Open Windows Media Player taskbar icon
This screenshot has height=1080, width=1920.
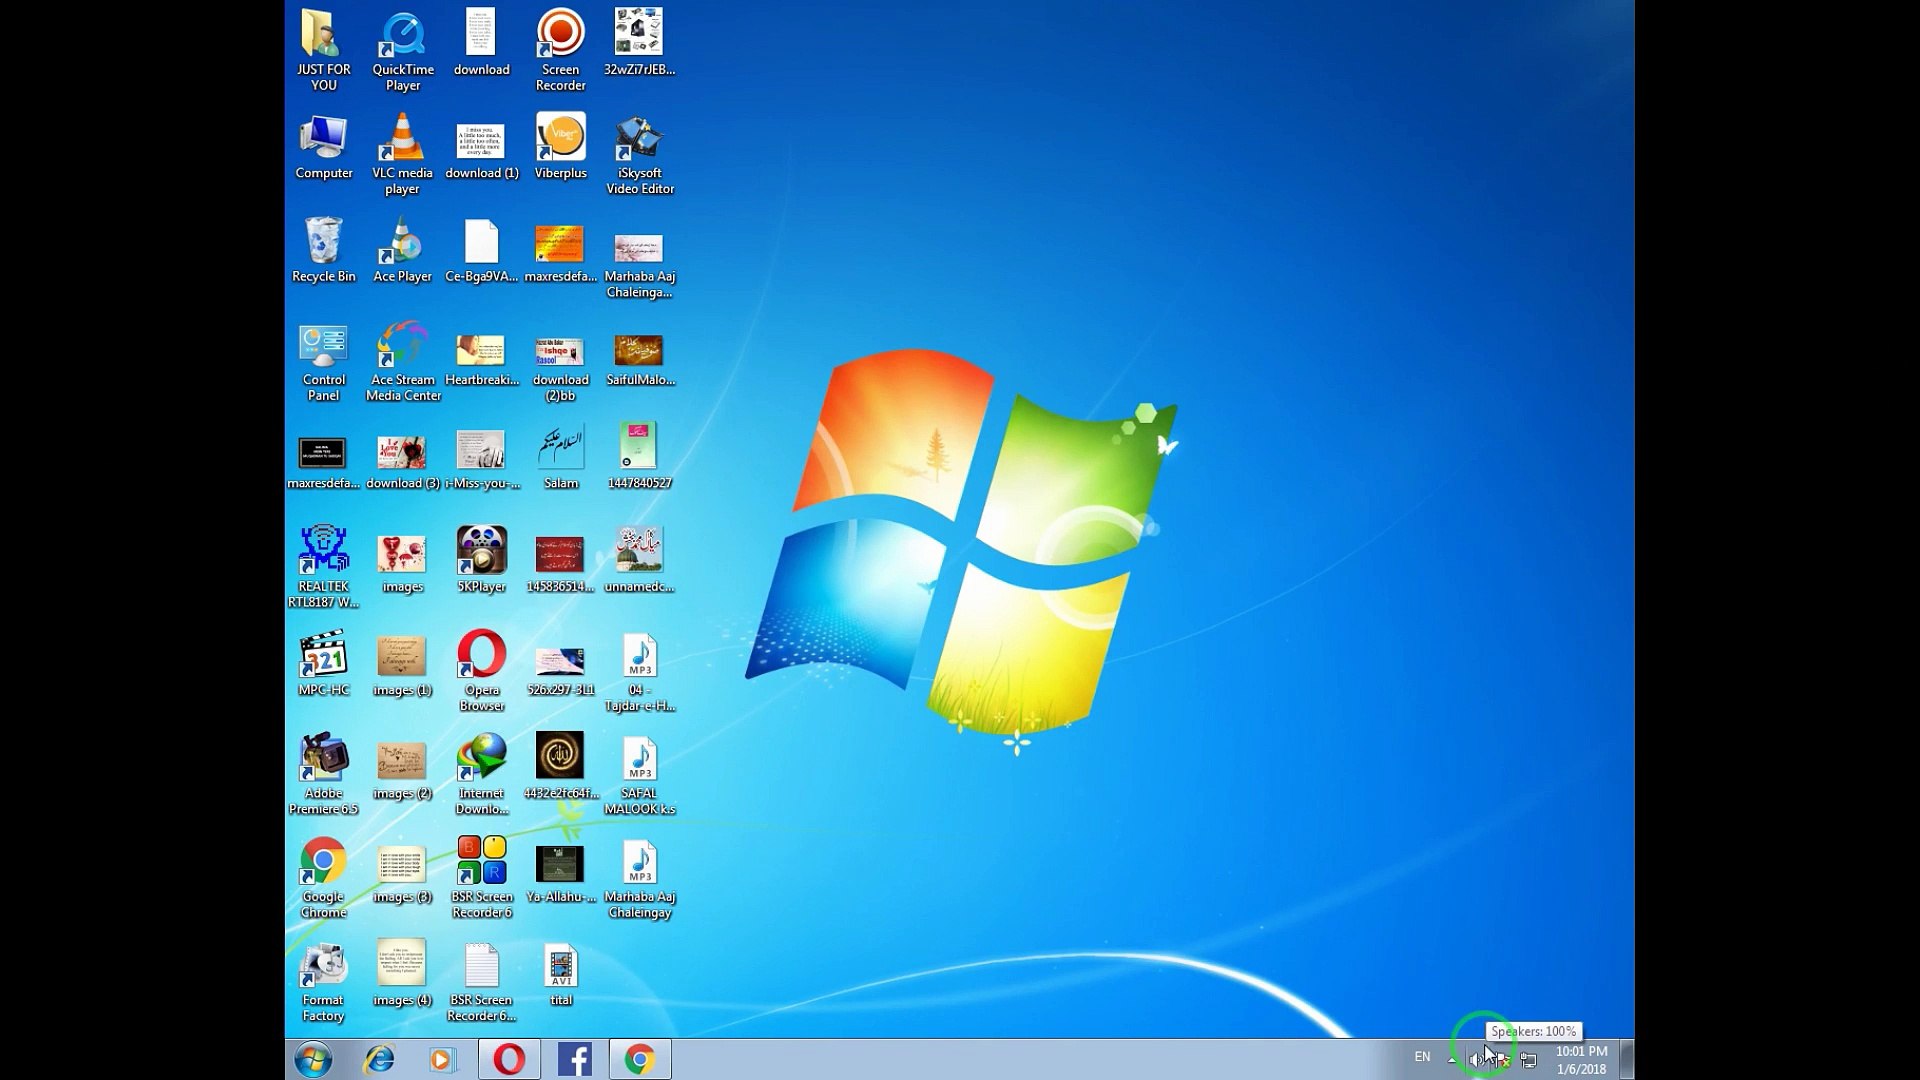[x=443, y=1059]
